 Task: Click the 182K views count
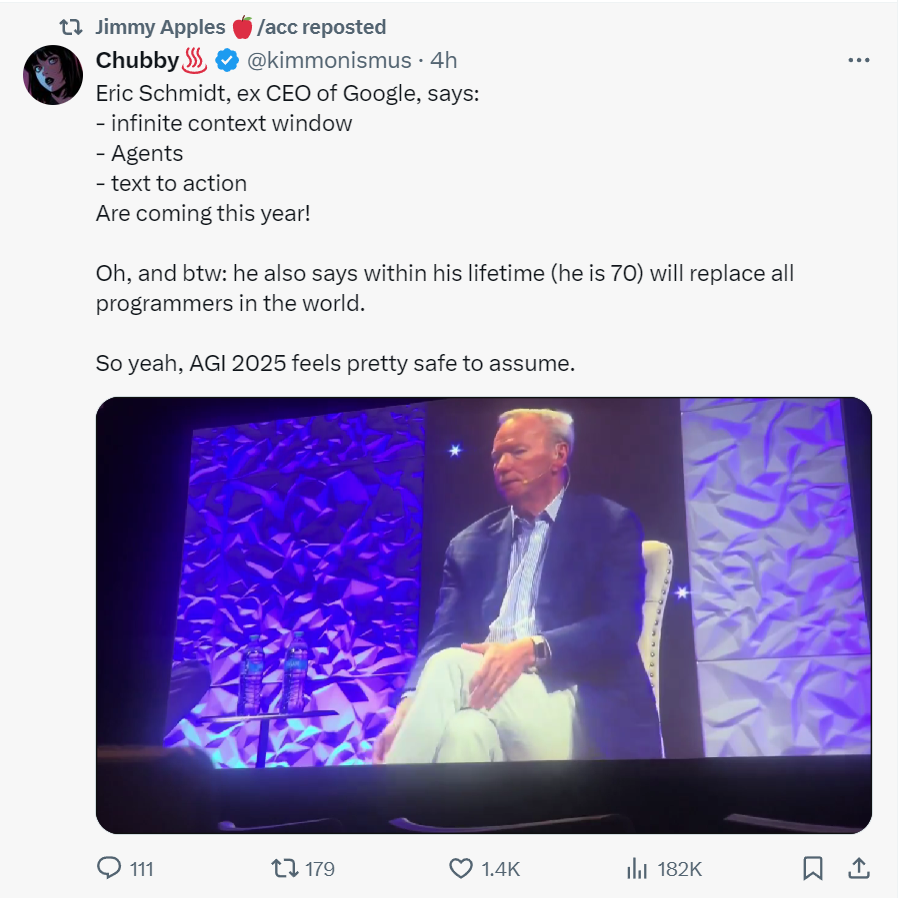[680, 869]
